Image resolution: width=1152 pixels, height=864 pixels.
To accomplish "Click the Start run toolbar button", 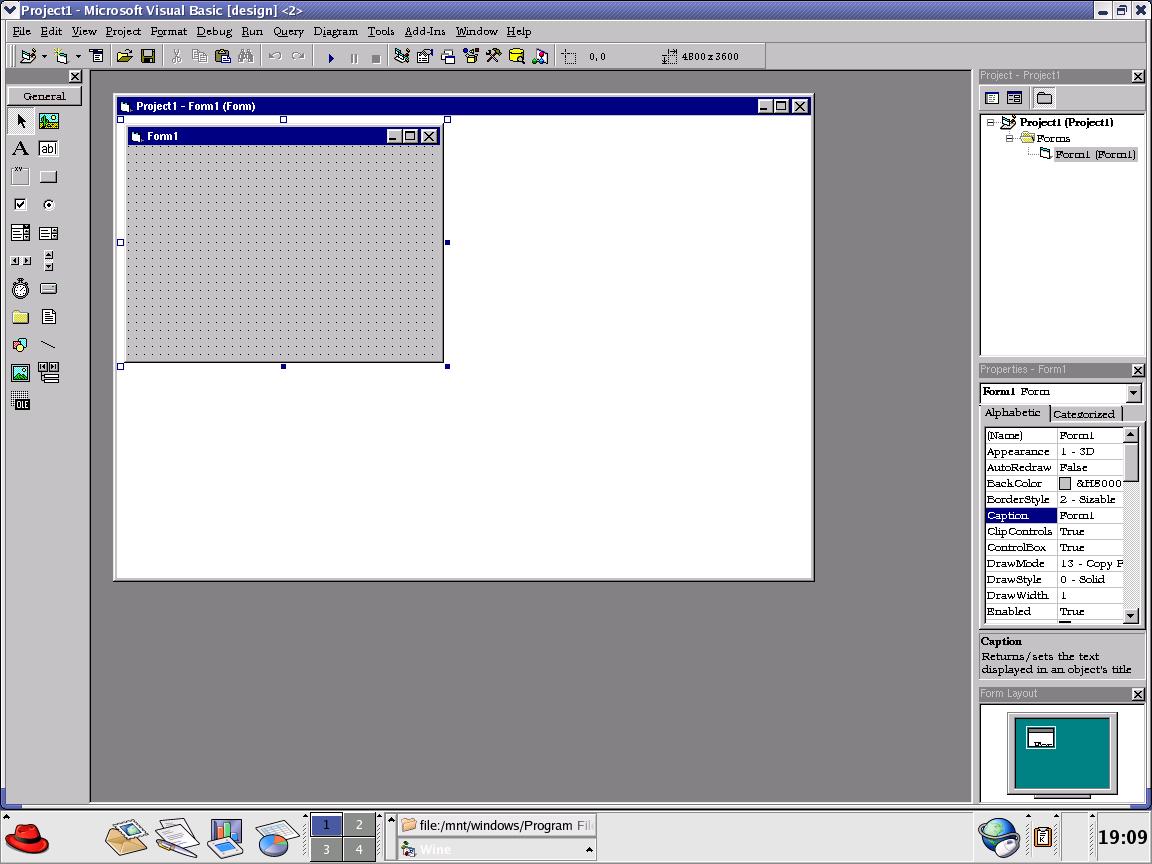I will point(331,57).
